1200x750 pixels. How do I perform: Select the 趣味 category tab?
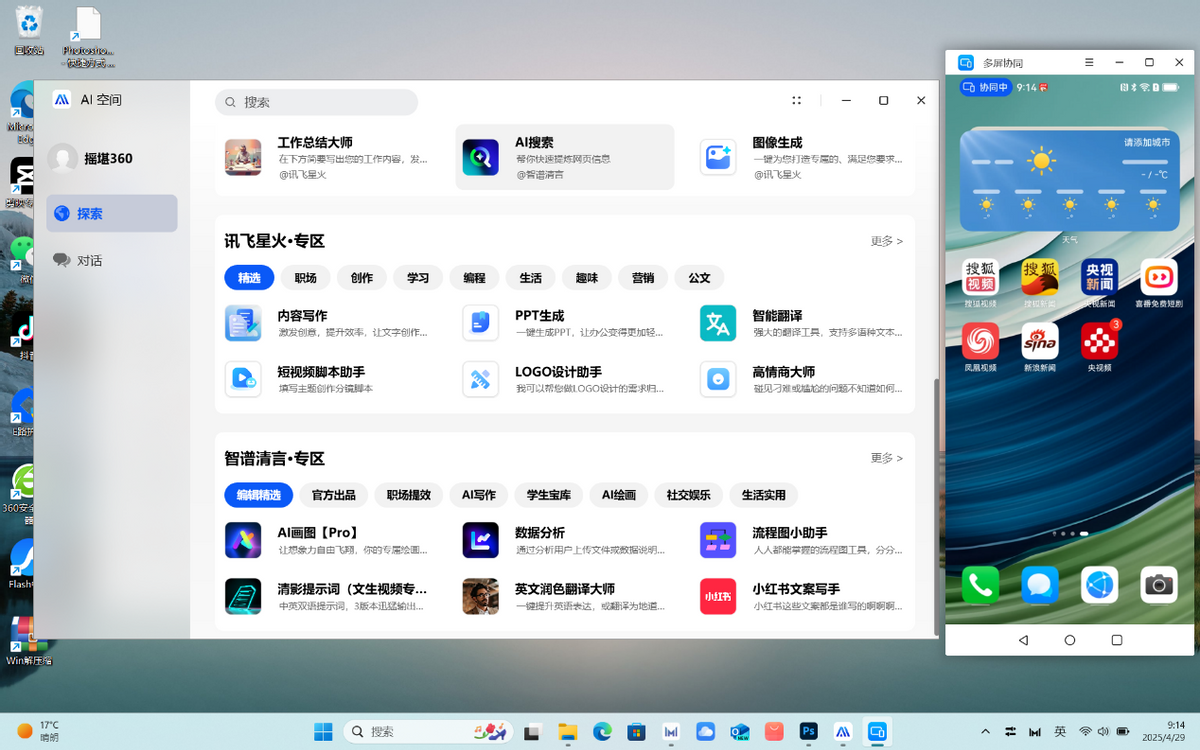click(586, 277)
